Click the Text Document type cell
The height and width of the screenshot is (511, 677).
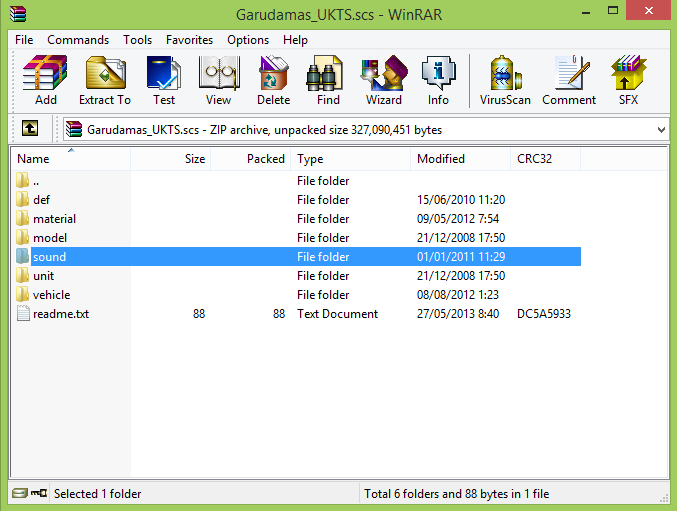click(337, 313)
